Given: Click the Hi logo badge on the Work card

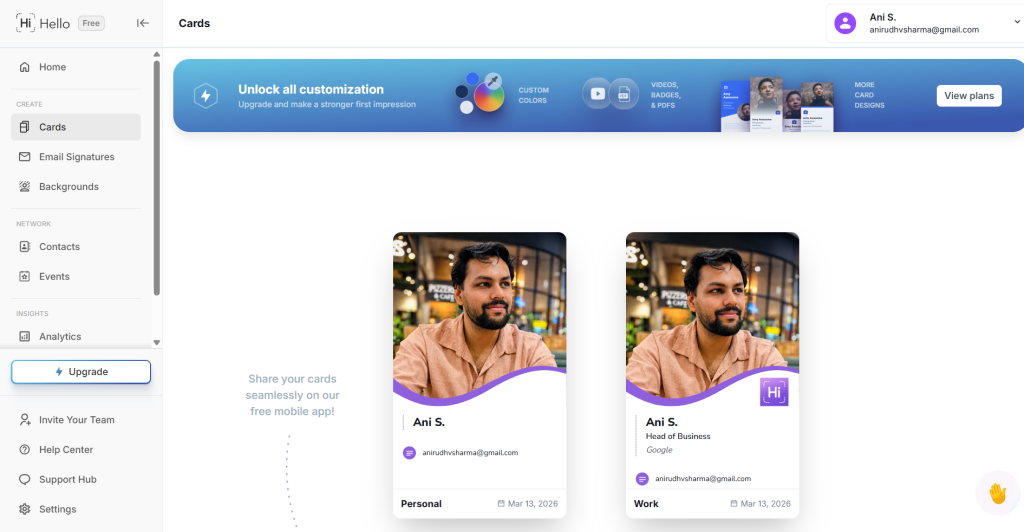Looking at the screenshot, I should coord(774,392).
